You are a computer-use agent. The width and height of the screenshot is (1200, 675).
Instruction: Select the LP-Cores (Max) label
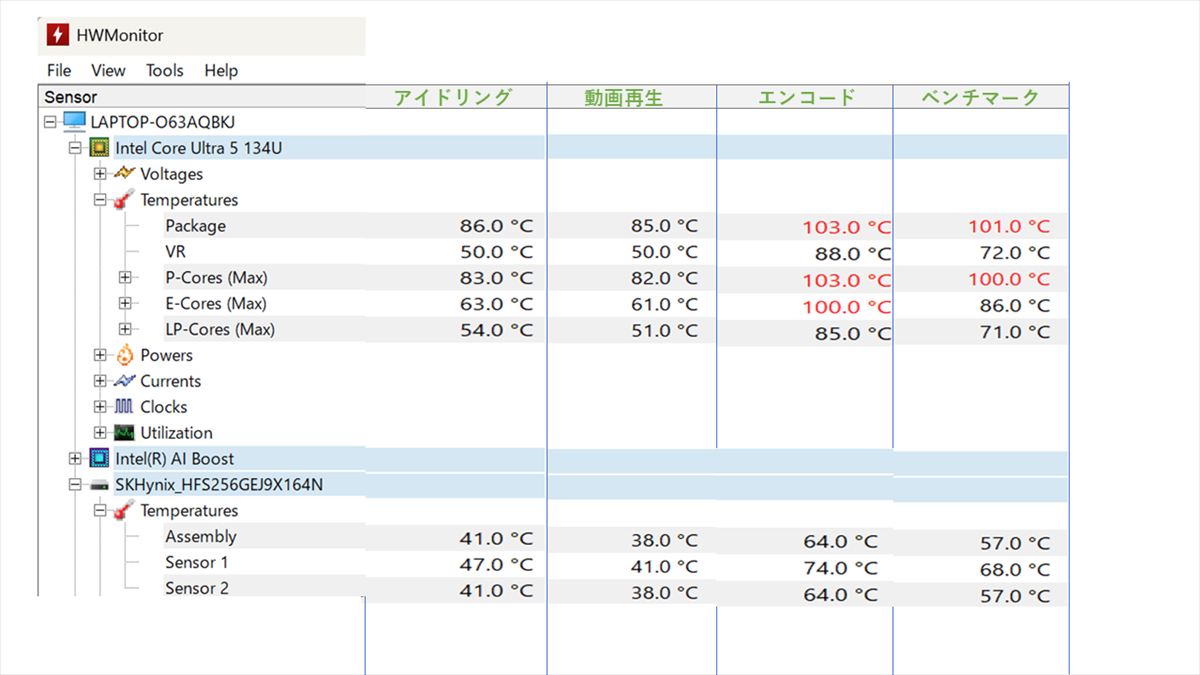pyautogui.click(x=220, y=329)
